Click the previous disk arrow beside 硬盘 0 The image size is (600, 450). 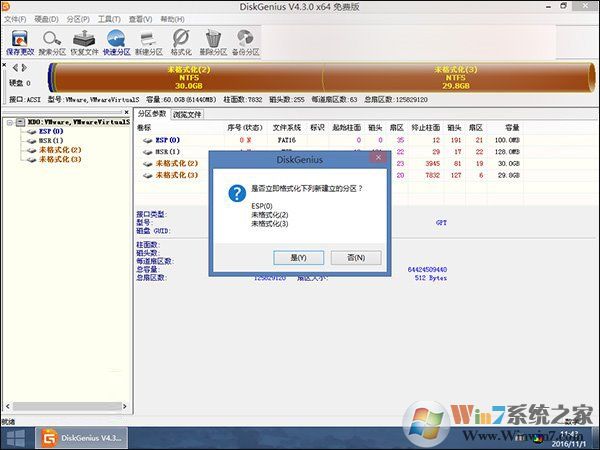pyautogui.click(x=10, y=67)
